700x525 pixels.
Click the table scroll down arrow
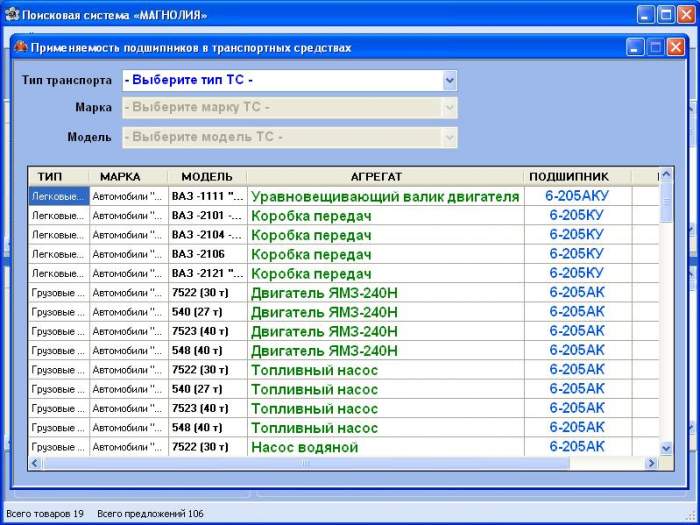coord(666,448)
